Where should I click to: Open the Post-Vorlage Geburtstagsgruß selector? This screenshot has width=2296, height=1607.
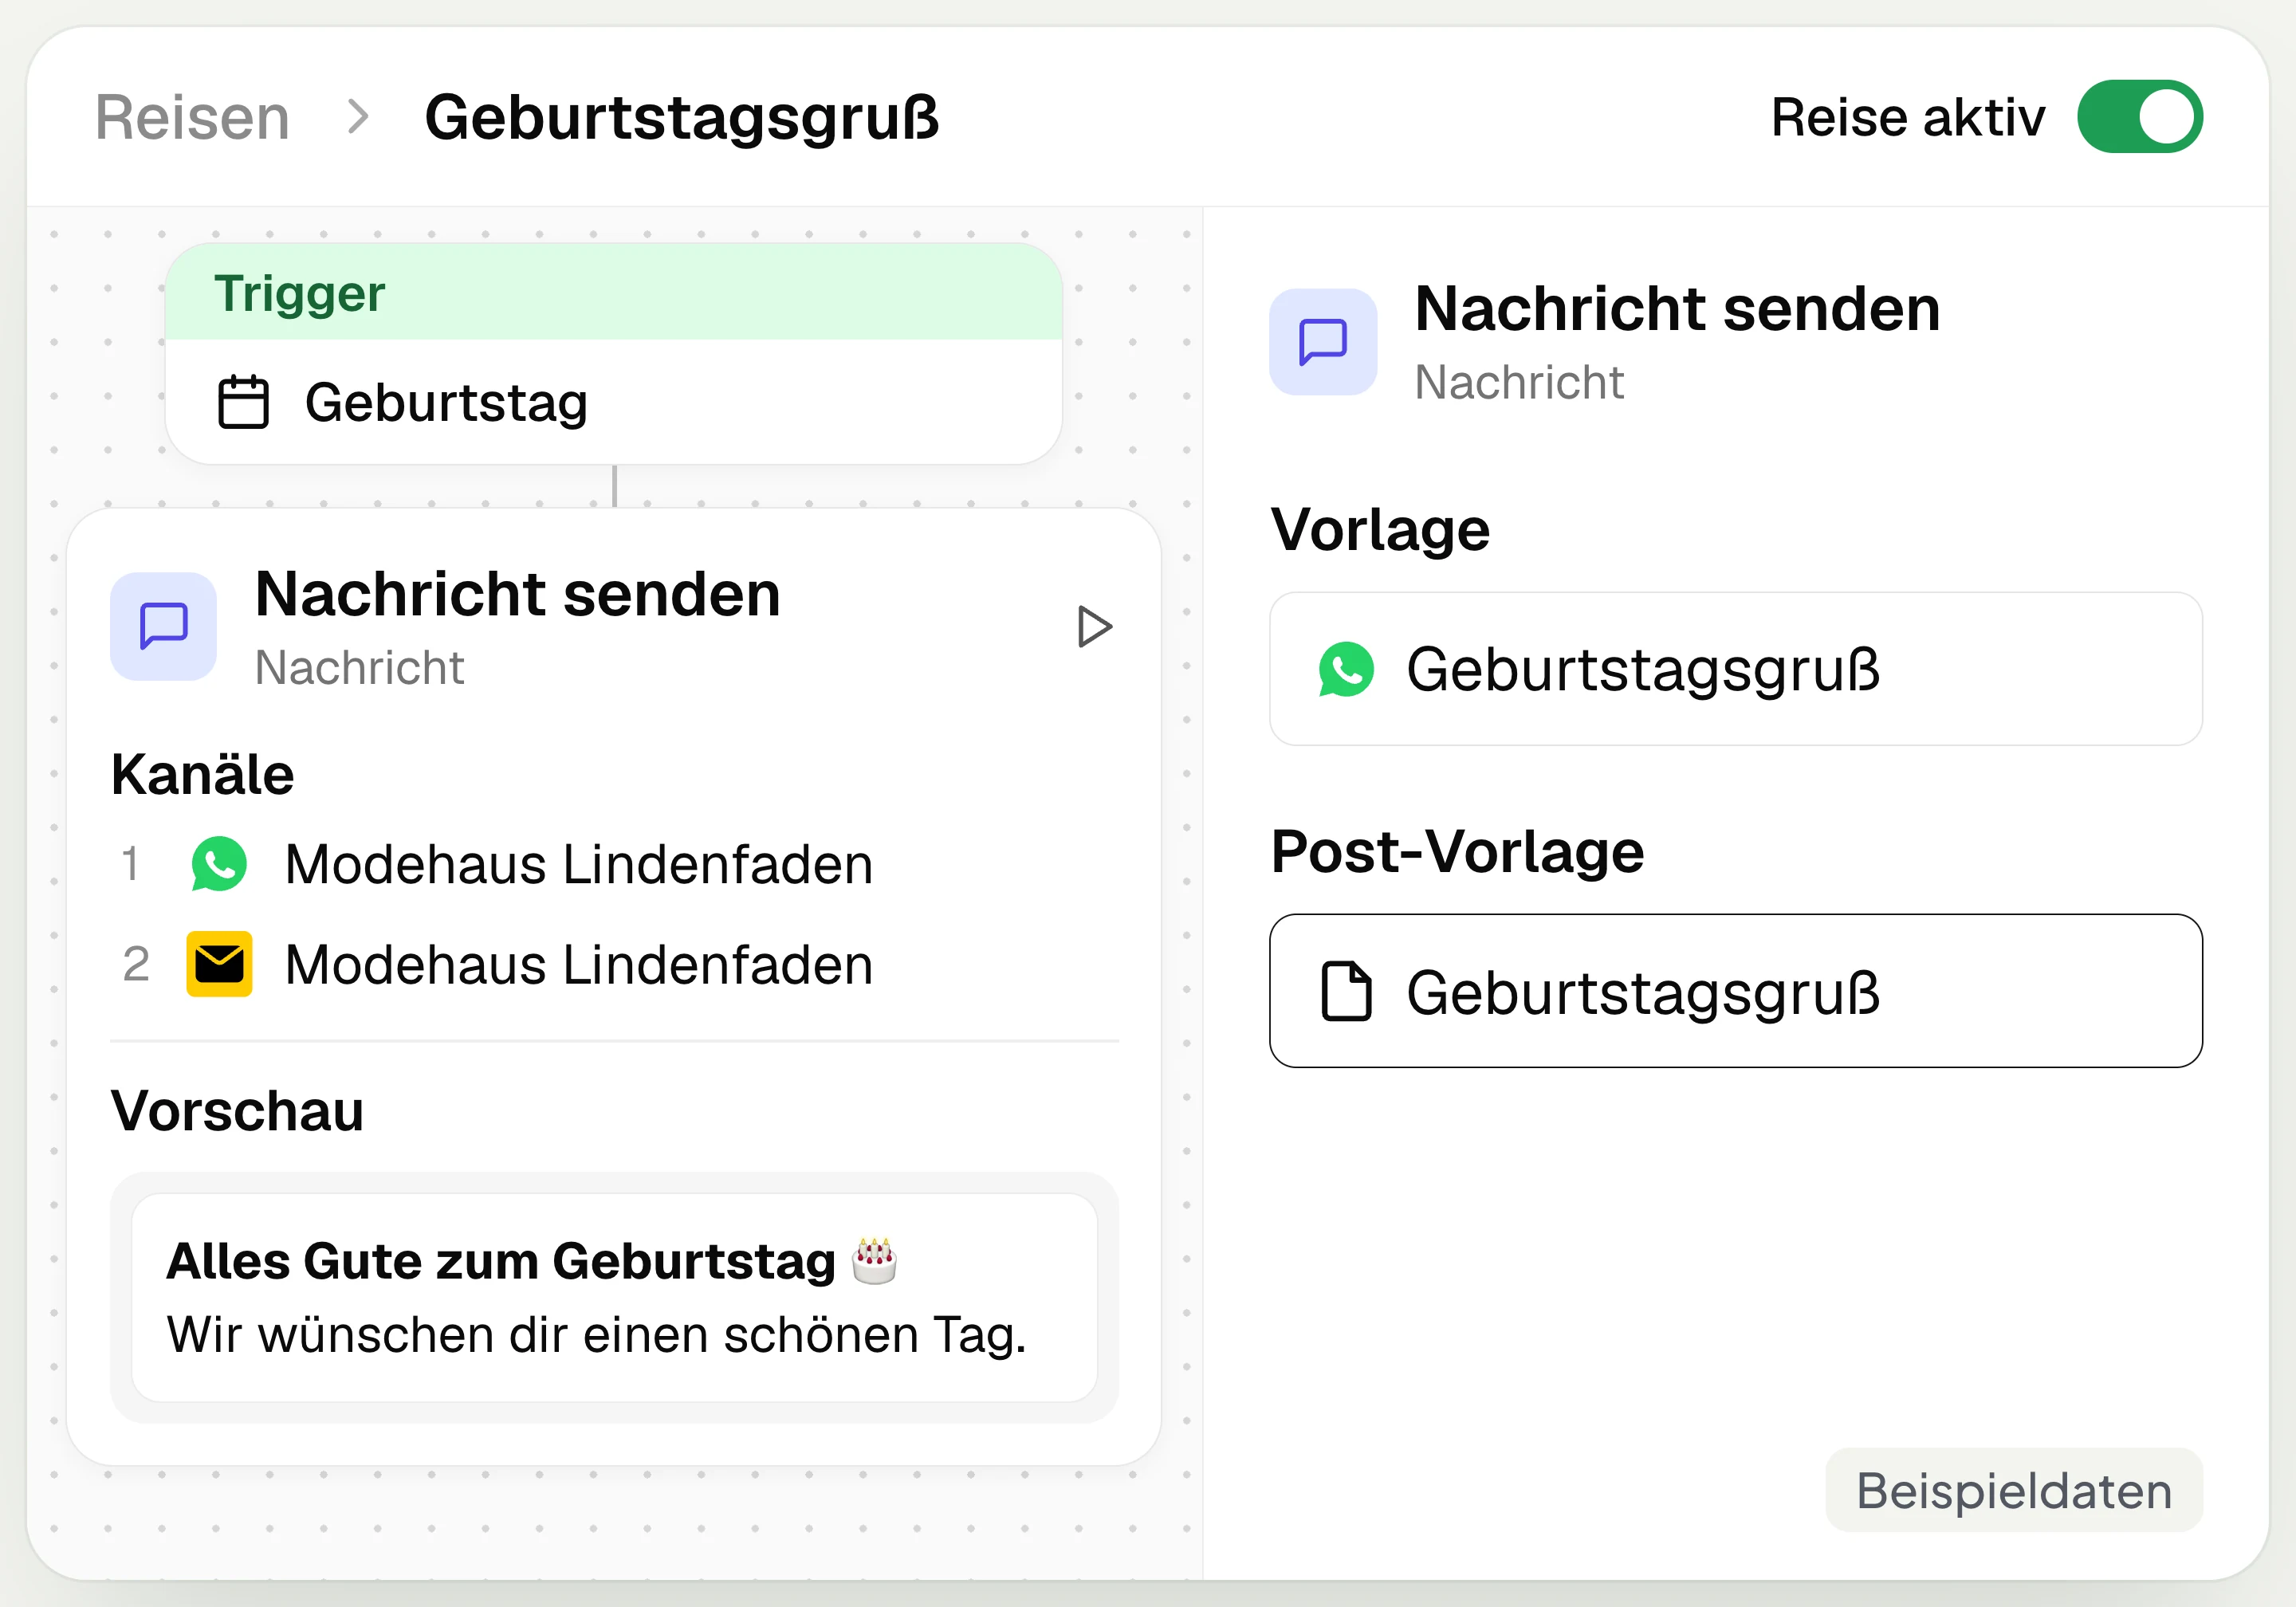click(1735, 991)
